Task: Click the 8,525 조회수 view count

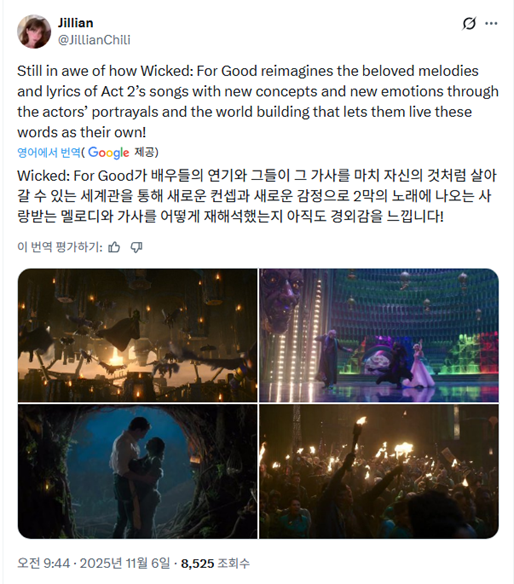Action: 215,563
